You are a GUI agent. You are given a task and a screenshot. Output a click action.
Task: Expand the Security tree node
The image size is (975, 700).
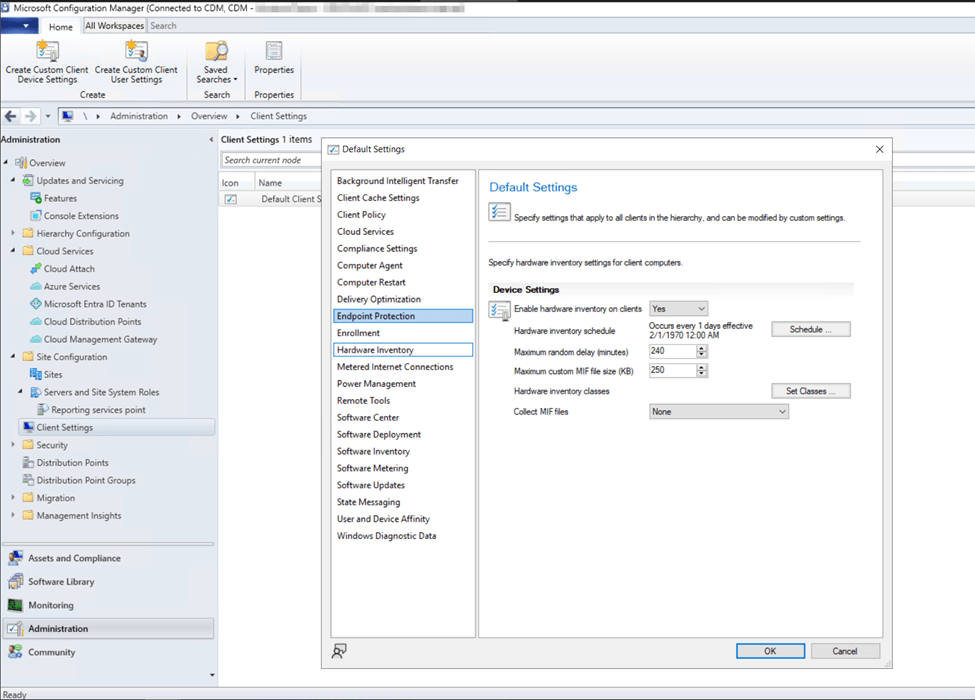point(14,445)
